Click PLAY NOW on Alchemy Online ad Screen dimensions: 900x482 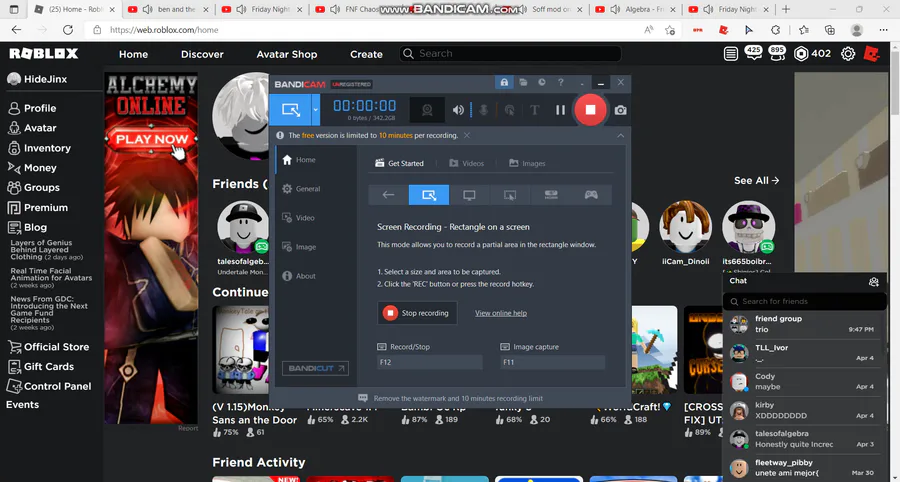[x=152, y=139]
